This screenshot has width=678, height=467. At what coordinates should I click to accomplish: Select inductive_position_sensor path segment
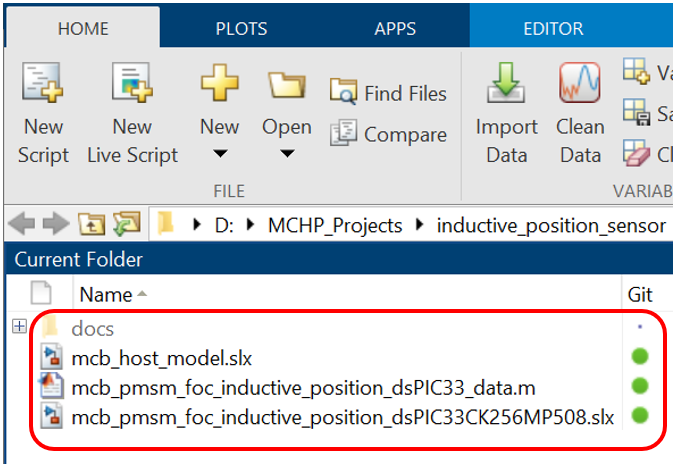551,226
